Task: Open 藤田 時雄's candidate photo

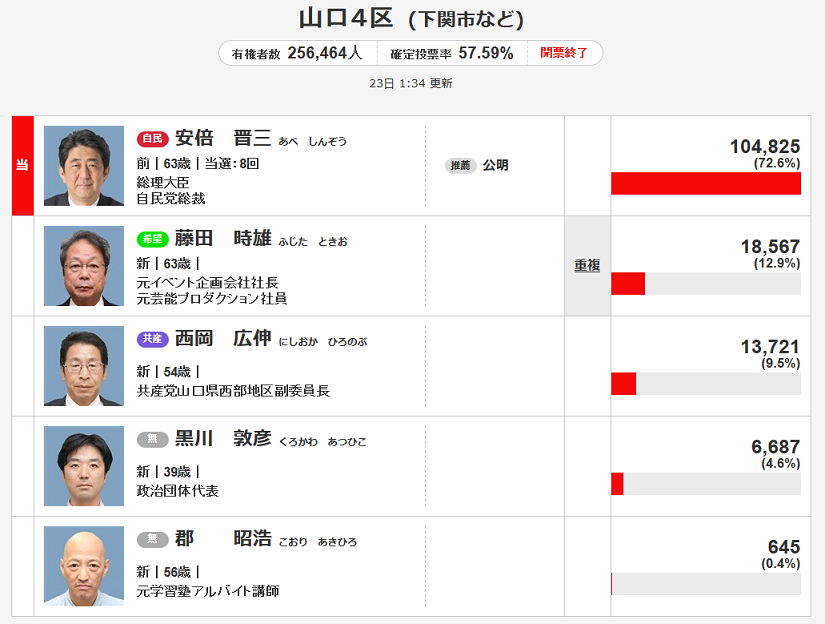Action: click(x=84, y=266)
